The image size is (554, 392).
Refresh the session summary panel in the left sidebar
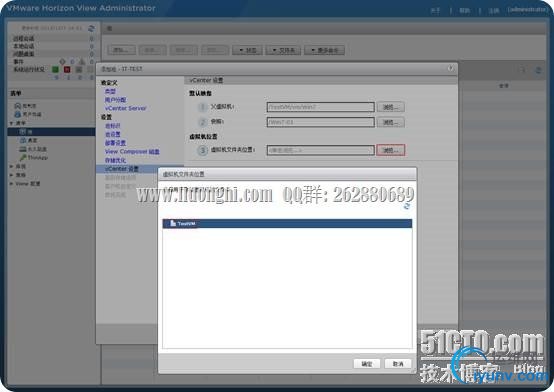pyautogui.click(x=91, y=28)
